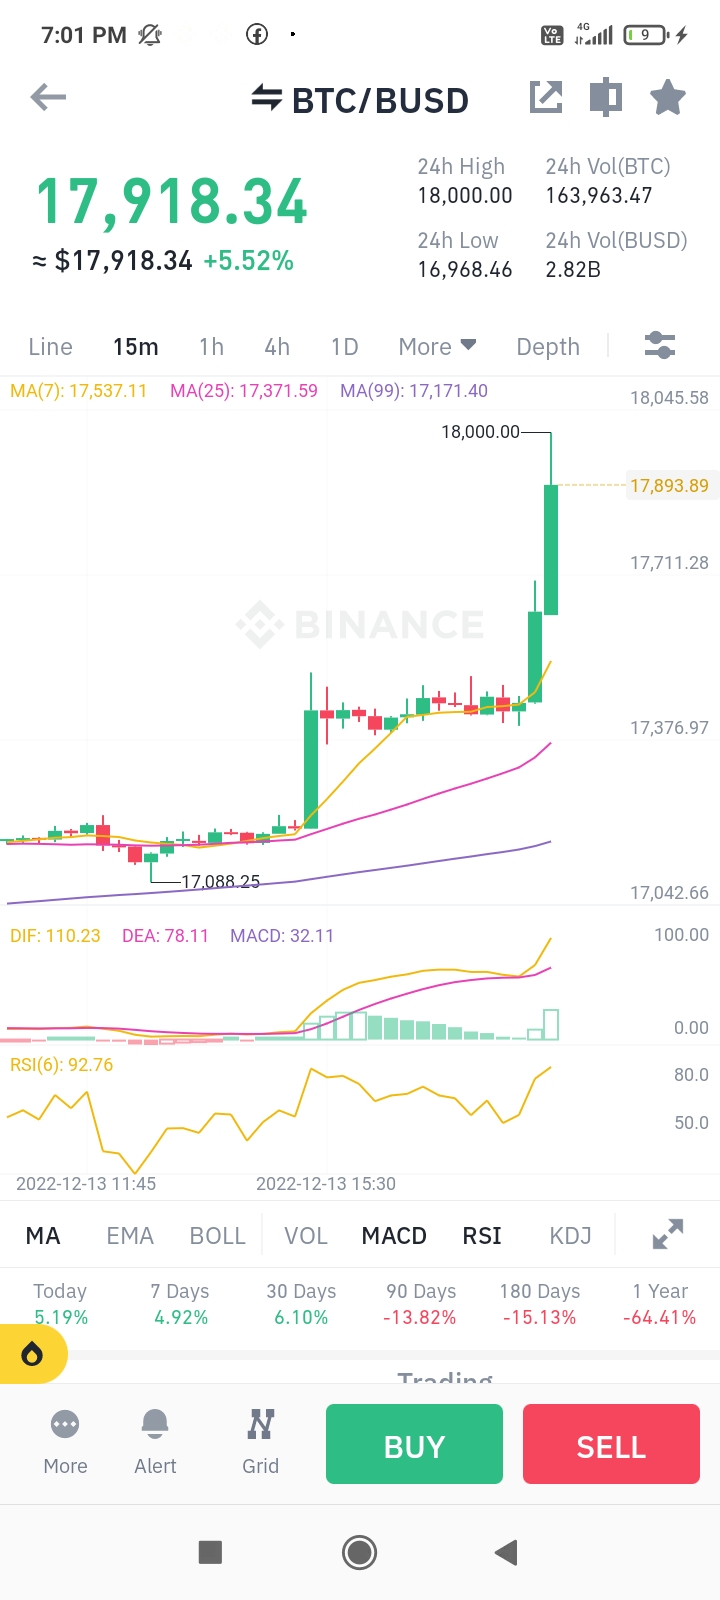The width and height of the screenshot is (720, 1600).
Task: Tap the green BUY button
Action: tap(414, 1444)
